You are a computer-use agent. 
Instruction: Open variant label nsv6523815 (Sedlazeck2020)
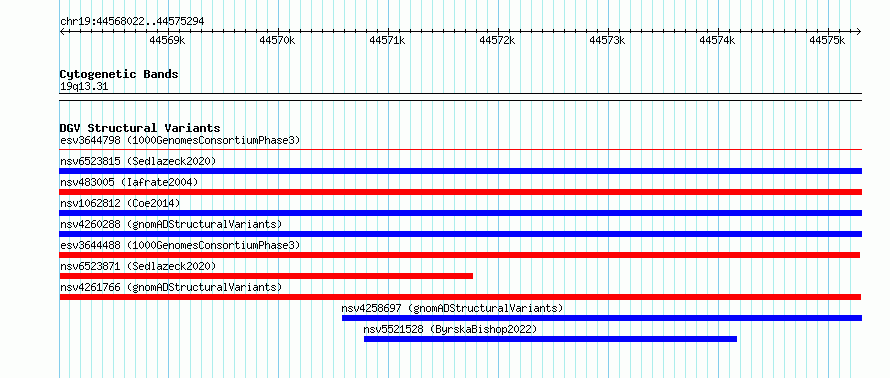[138, 161]
